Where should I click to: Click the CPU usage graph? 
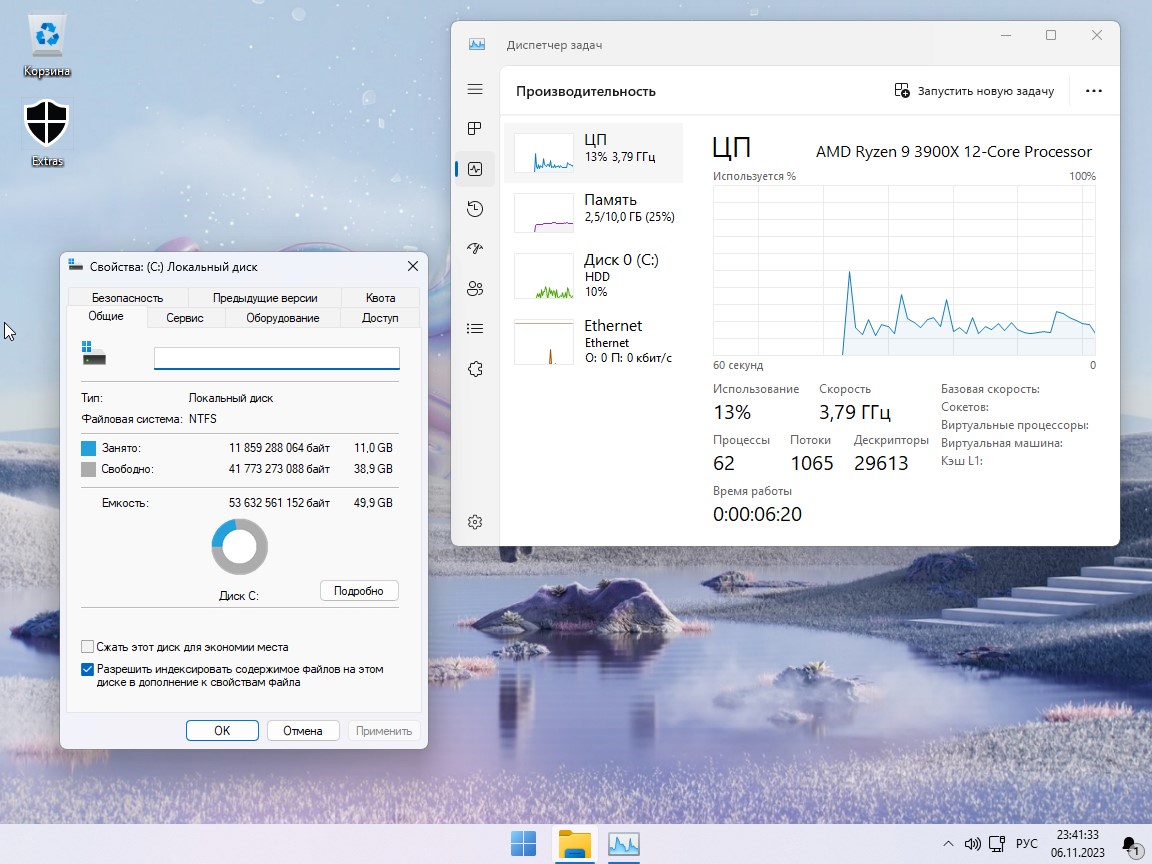click(904, 270)
